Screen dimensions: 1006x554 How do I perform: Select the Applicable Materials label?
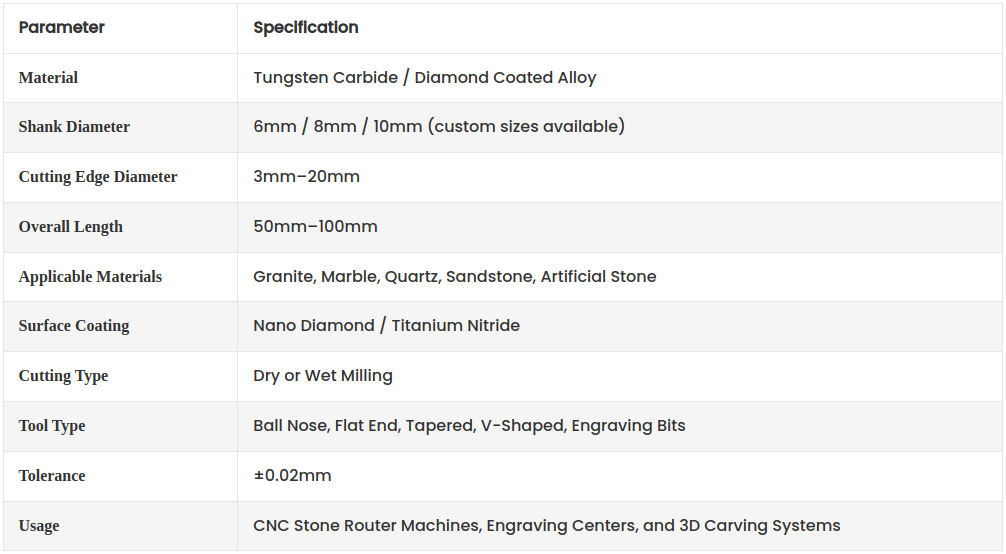(90, 277)
